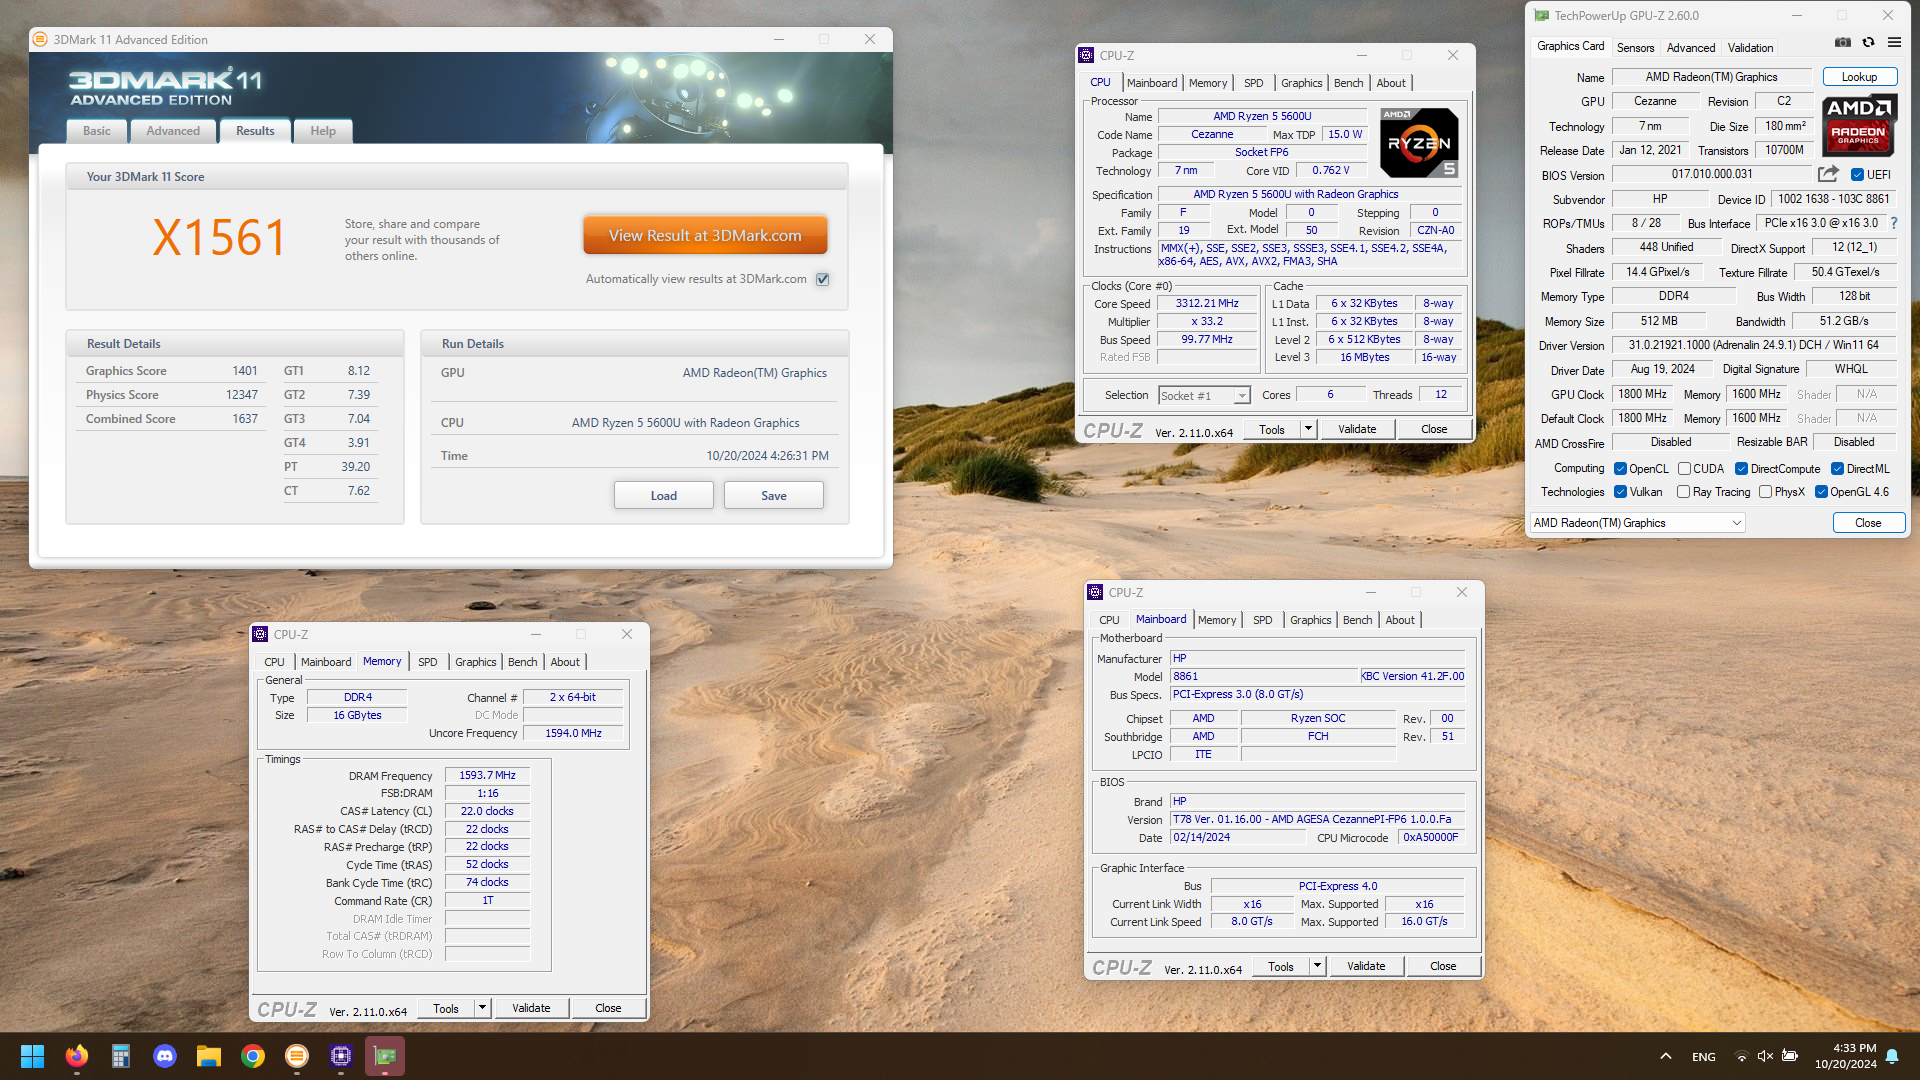
Task: Click the Bus Interface question mark icon
Action: click(x=1894, y=223)
